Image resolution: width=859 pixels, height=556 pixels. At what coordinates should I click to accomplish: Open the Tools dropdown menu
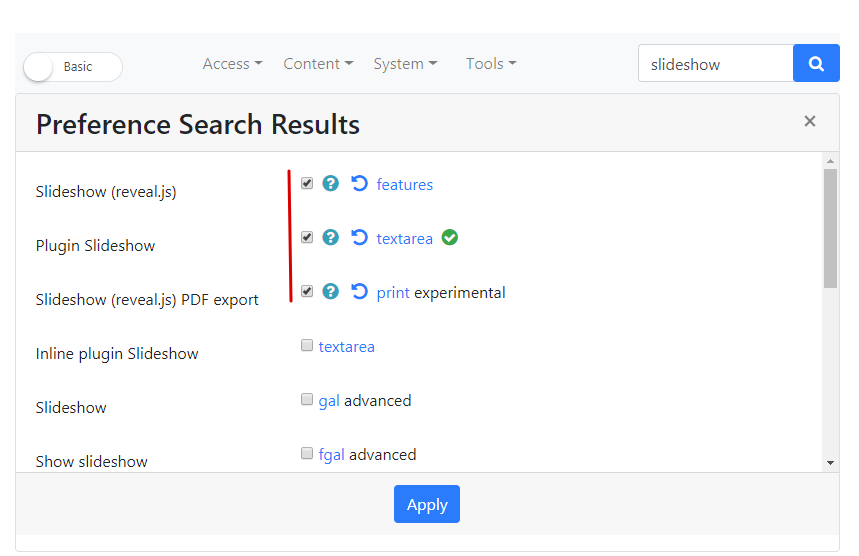[x=491, y=64]
